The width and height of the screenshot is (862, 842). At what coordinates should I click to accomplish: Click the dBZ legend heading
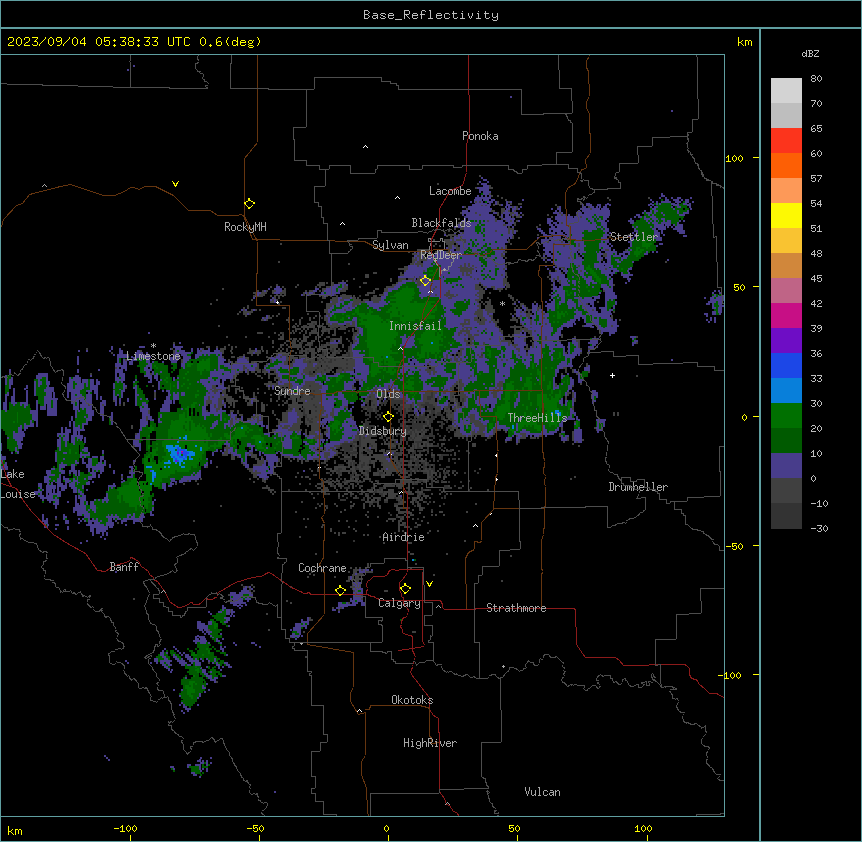pos(810,53)
